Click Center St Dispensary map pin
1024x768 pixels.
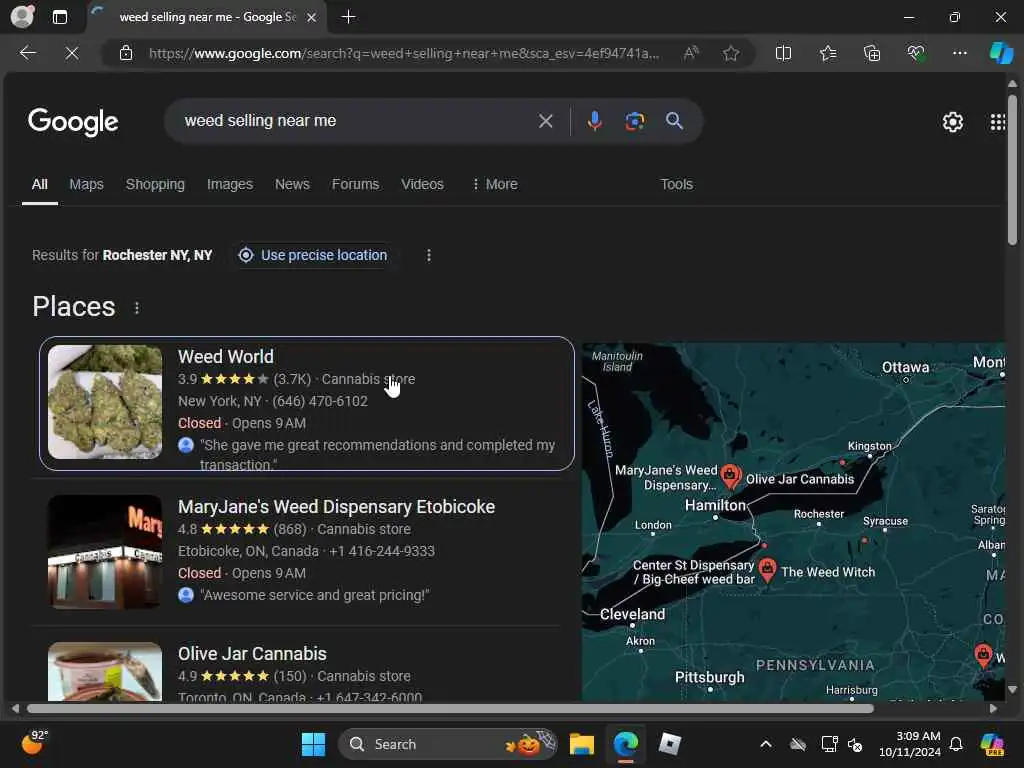pyautogui.click(x=767, y=570)
